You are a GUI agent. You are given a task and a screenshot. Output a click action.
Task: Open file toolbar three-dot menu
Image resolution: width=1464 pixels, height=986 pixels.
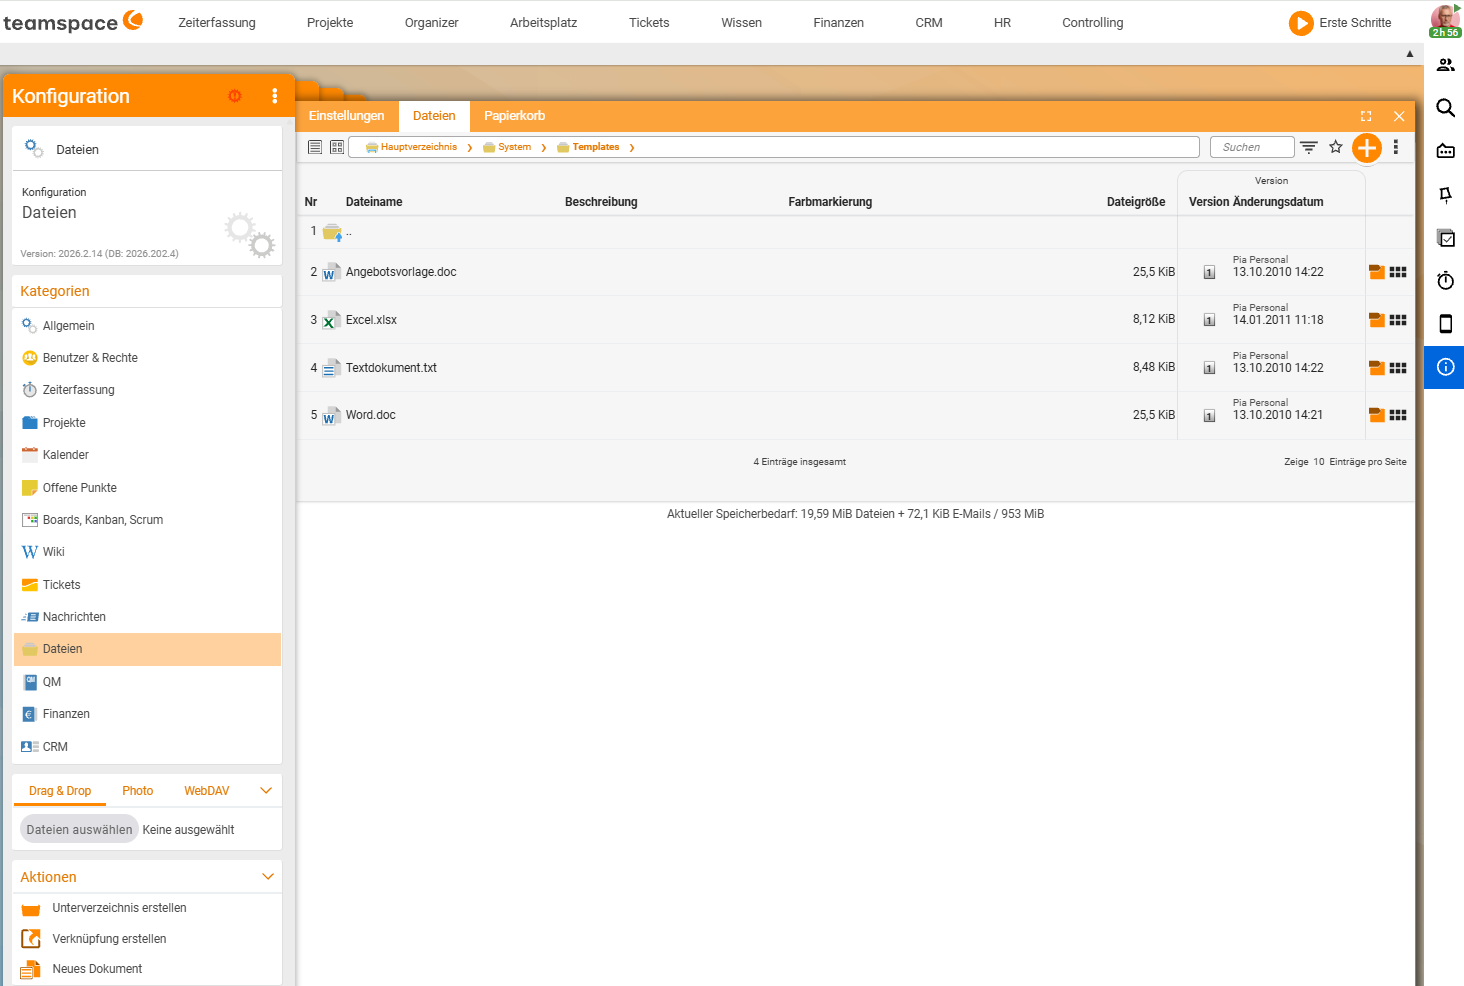[1395, 147]
